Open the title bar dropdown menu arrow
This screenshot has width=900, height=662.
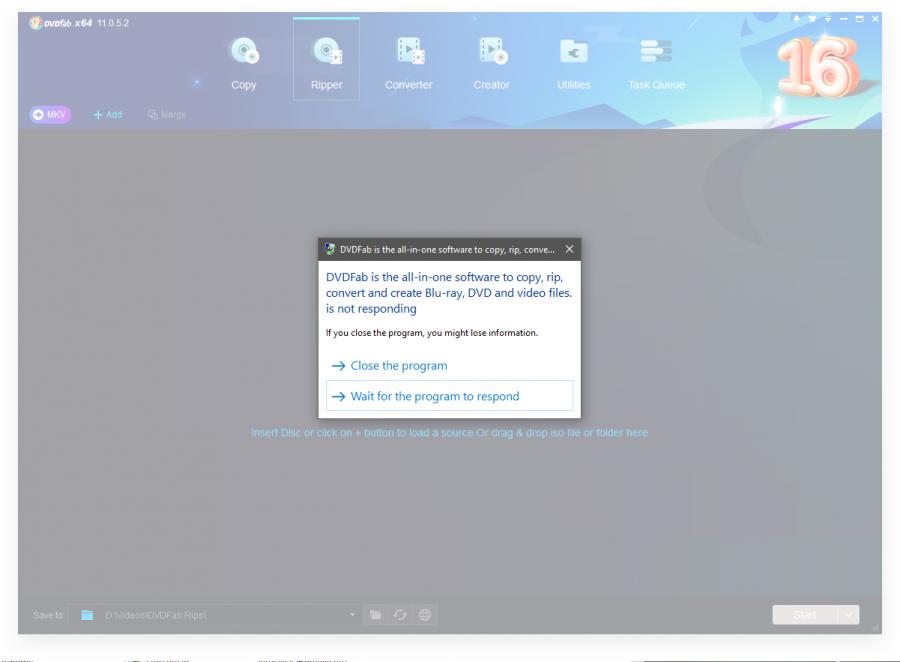point(828,19)
